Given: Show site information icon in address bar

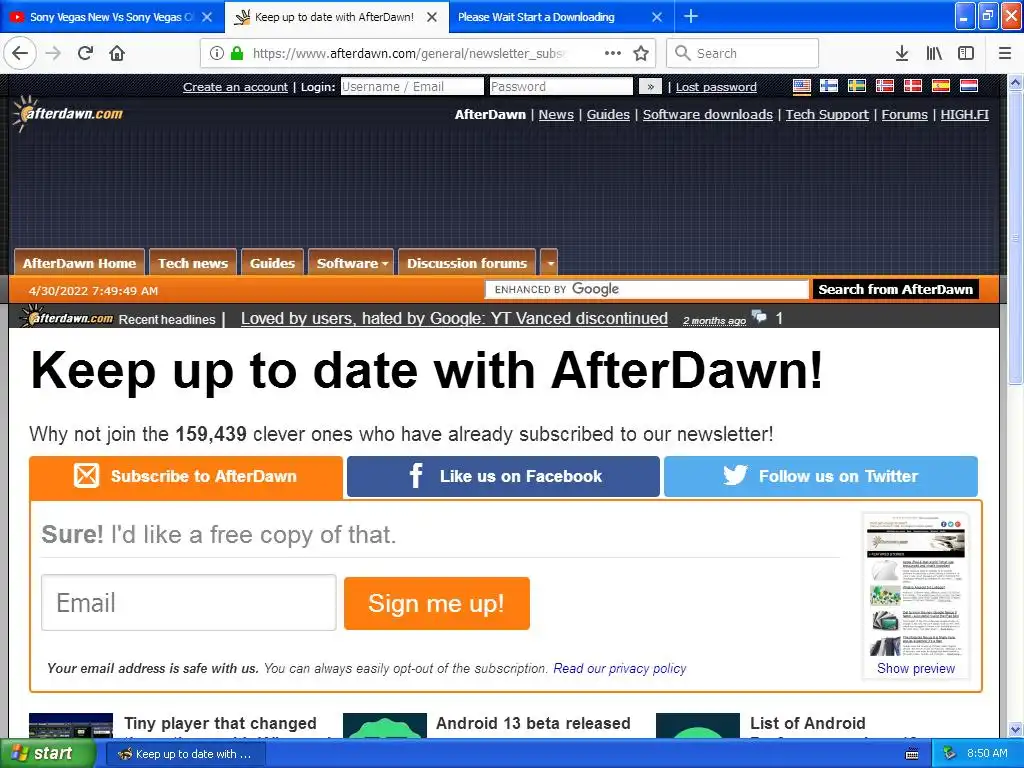Looking at the screenshot, I should (217, 54).
